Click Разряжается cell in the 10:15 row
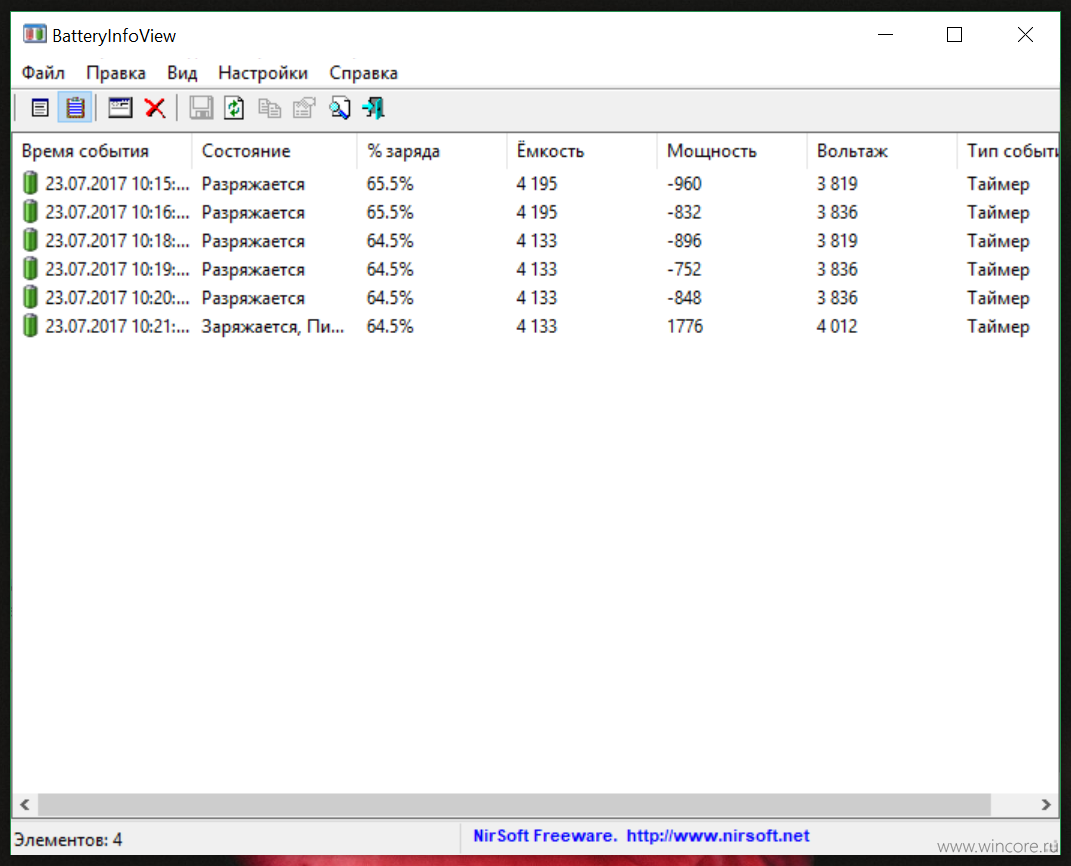 [253, 184]
